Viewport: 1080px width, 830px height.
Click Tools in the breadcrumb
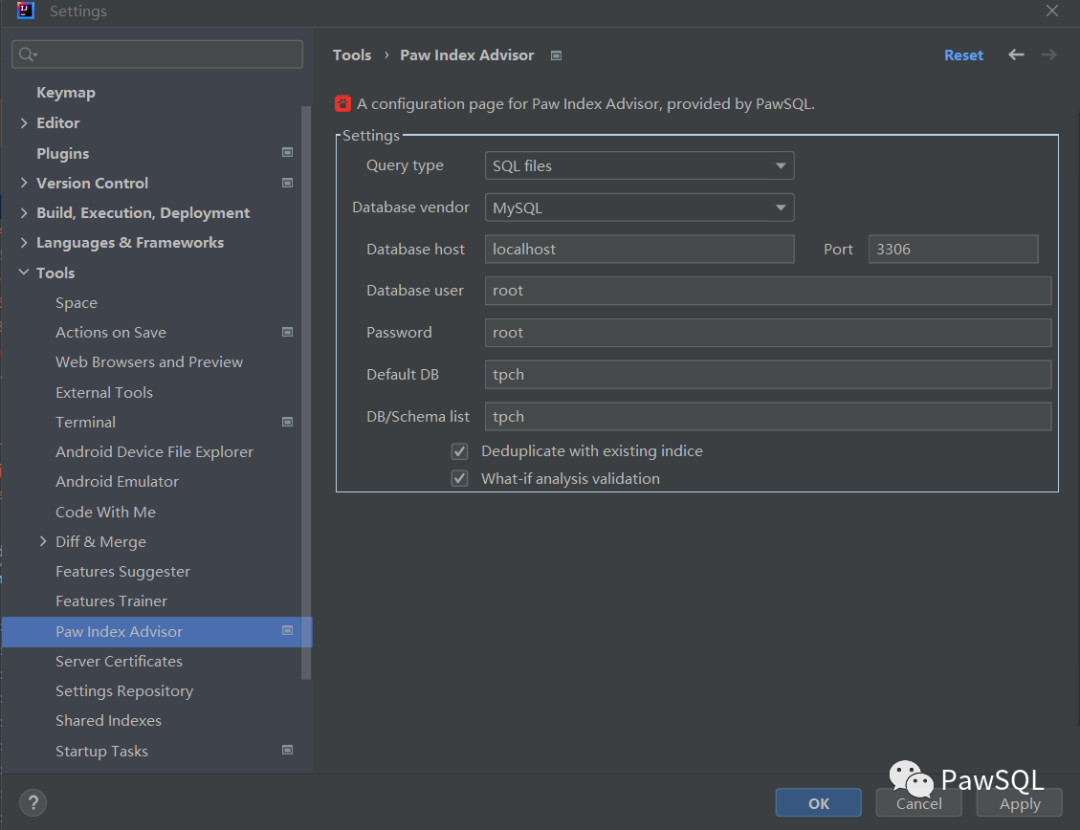[352, 55]
